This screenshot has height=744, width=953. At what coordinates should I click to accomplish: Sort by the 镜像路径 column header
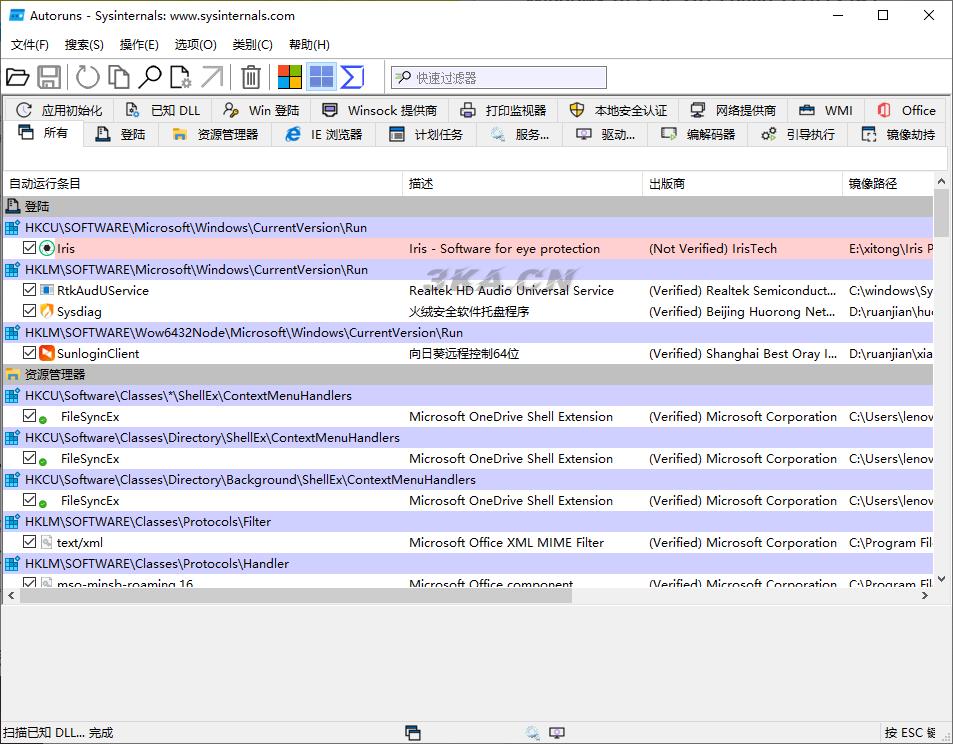pos(888,183)
